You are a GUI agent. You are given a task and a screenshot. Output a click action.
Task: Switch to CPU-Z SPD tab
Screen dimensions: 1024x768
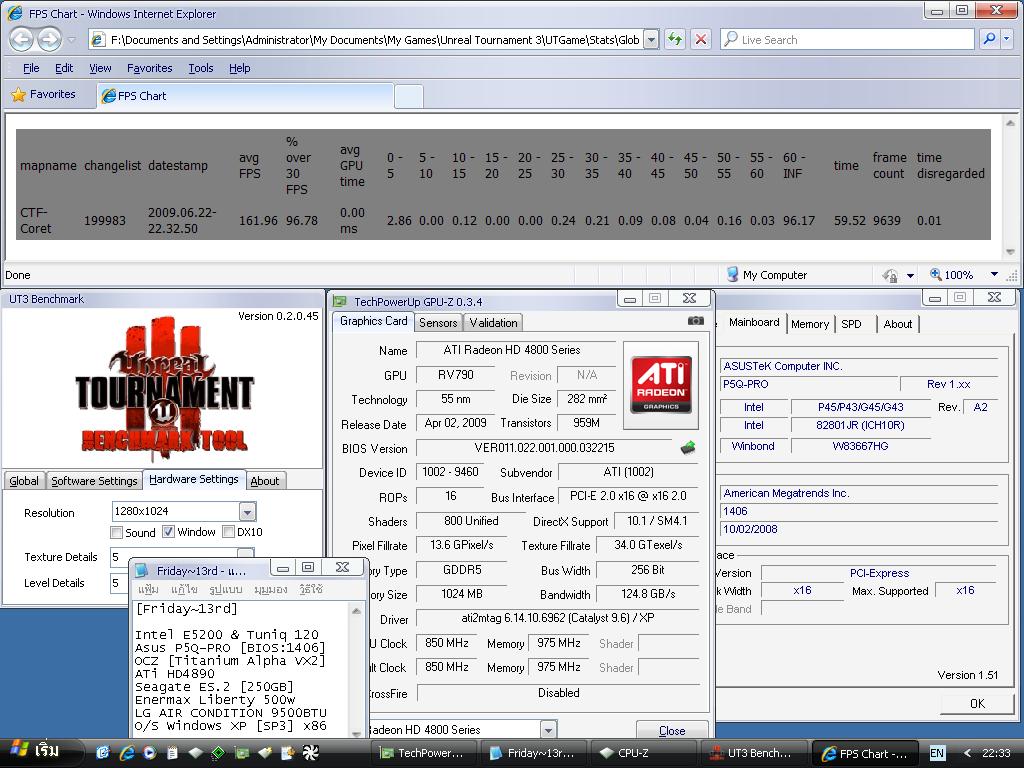coord(852,324)
